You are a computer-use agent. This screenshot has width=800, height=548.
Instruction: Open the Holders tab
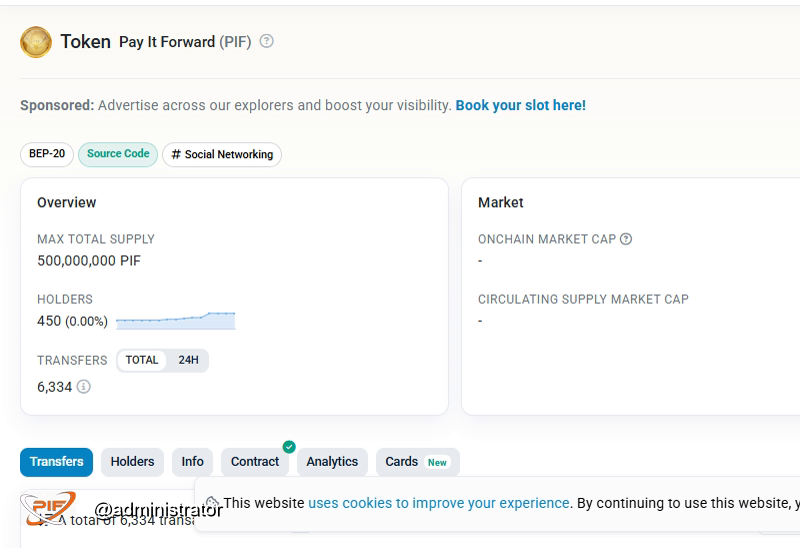pos(132,462)
